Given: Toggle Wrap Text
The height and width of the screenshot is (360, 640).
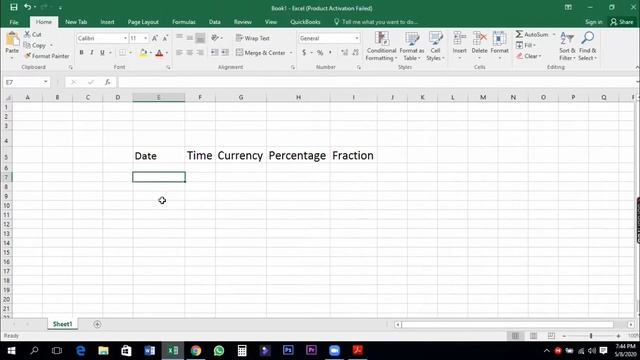Looking at the screenshot, I should click(x=253, y=38).
